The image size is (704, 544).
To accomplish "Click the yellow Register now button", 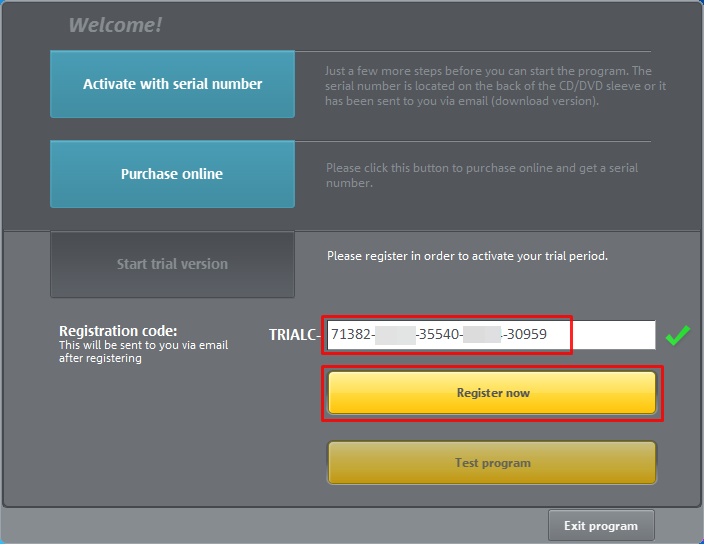I will click(492, 393).
